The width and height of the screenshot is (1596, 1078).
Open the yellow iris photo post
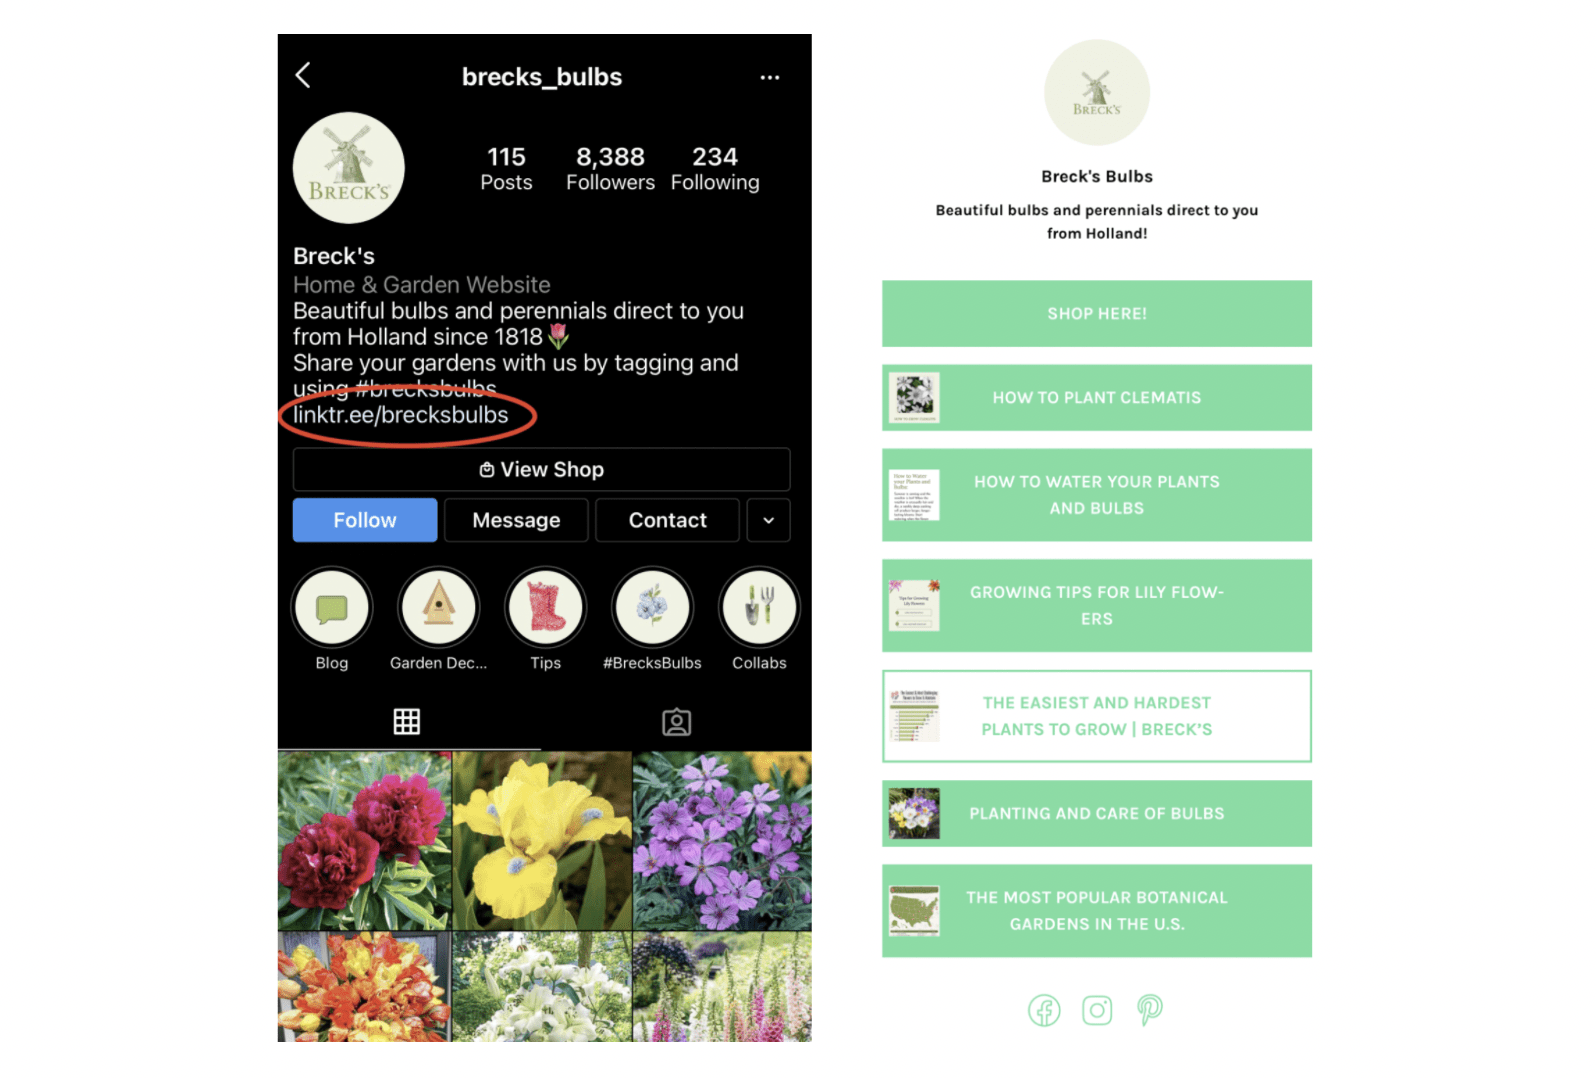coord(542,841)
